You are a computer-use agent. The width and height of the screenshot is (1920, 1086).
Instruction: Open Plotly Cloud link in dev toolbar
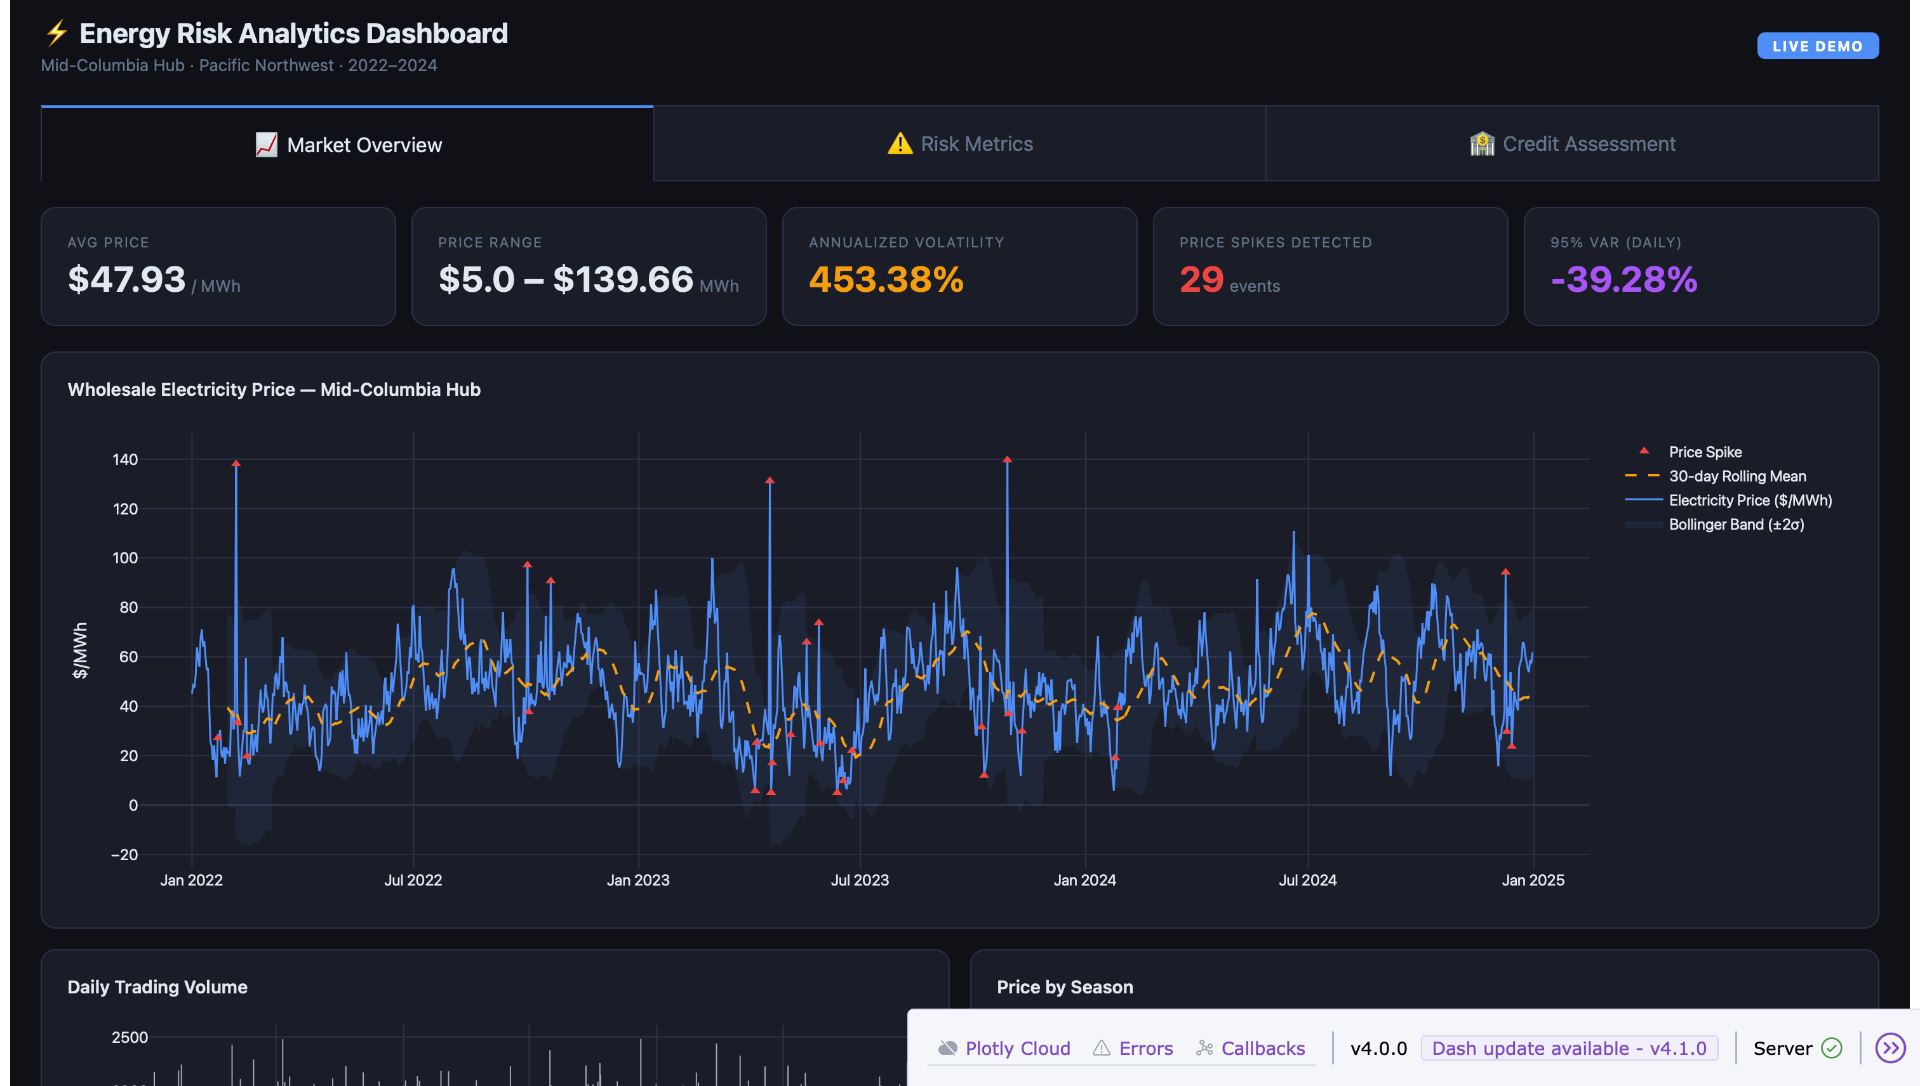1017,1048
